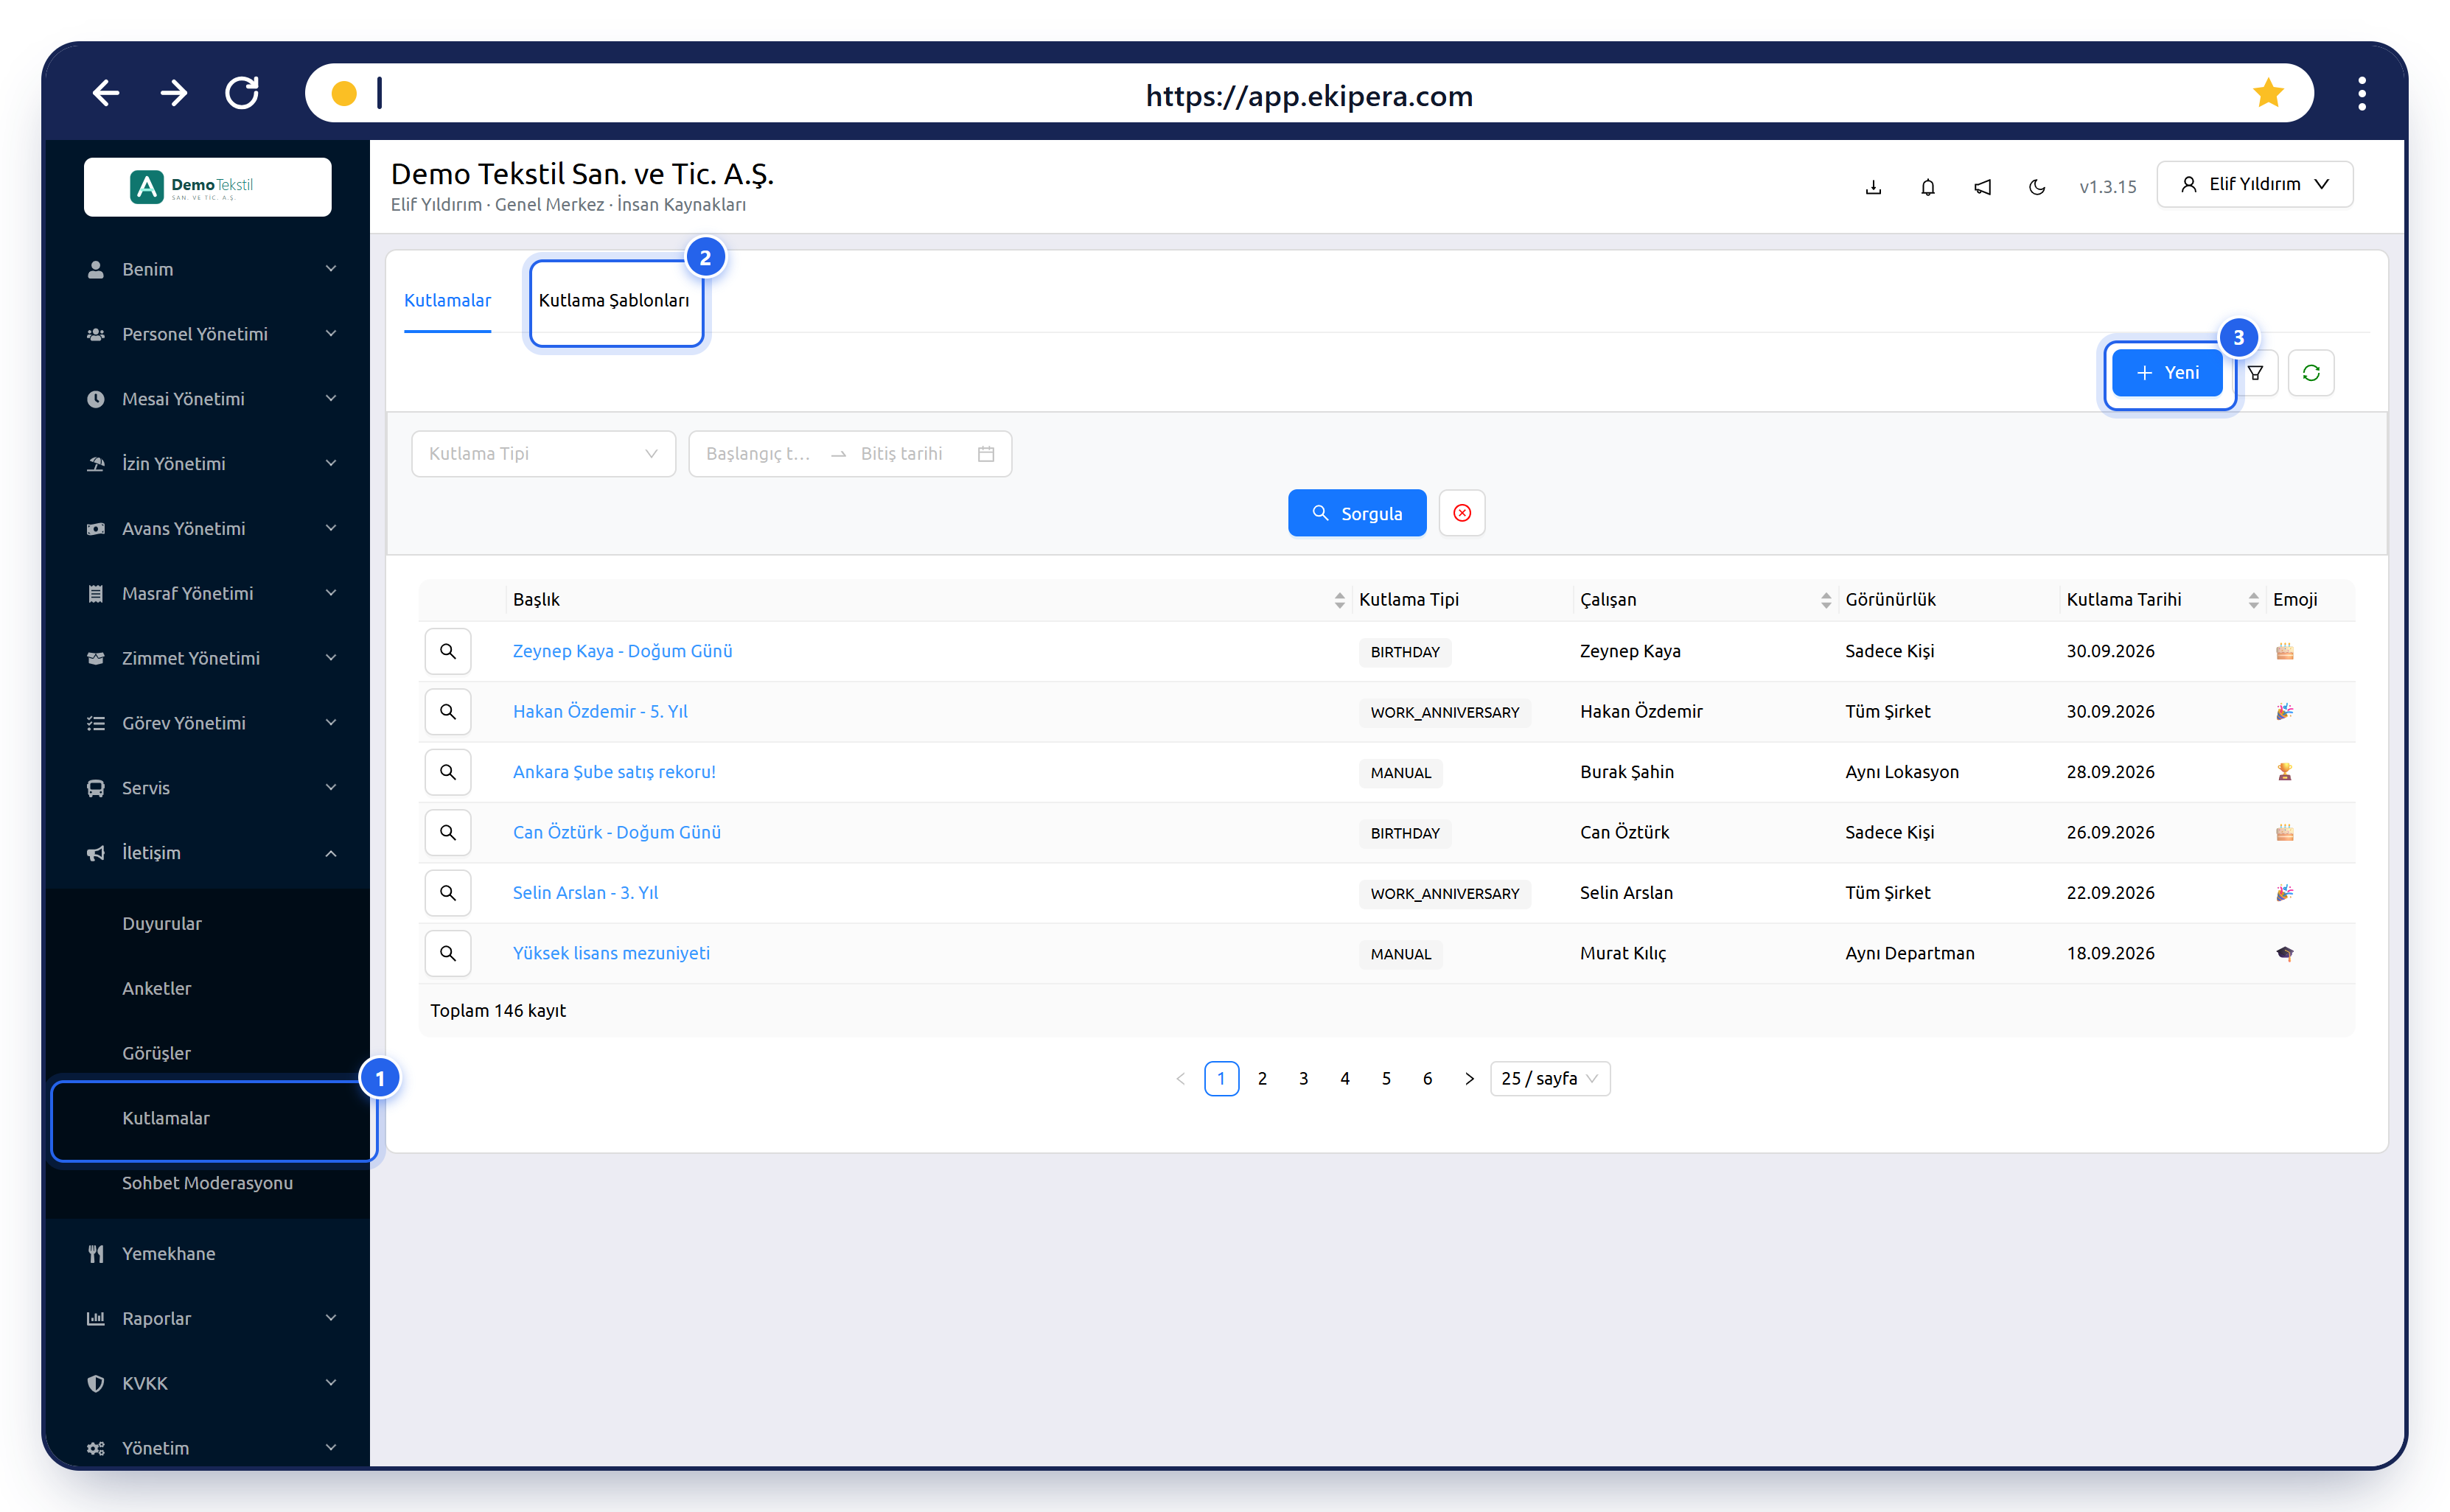Screen dimensions: 2450x1512
Task: Click the calendar icon in date range field
Action: (x=986, y=454)
